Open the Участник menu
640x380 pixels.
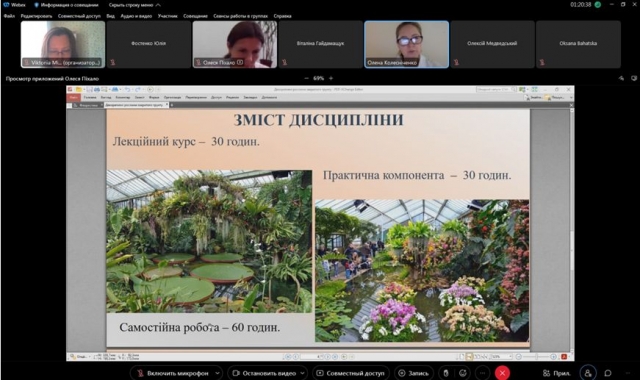(x=167, y=16)
